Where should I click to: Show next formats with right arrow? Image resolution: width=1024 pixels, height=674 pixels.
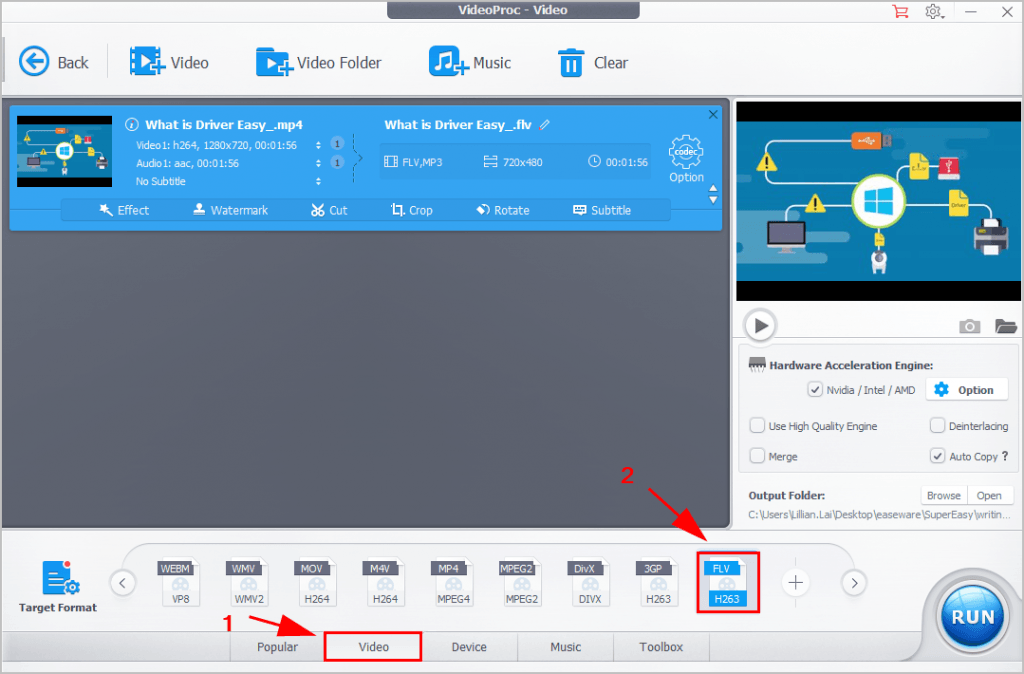tap(854, 582)
